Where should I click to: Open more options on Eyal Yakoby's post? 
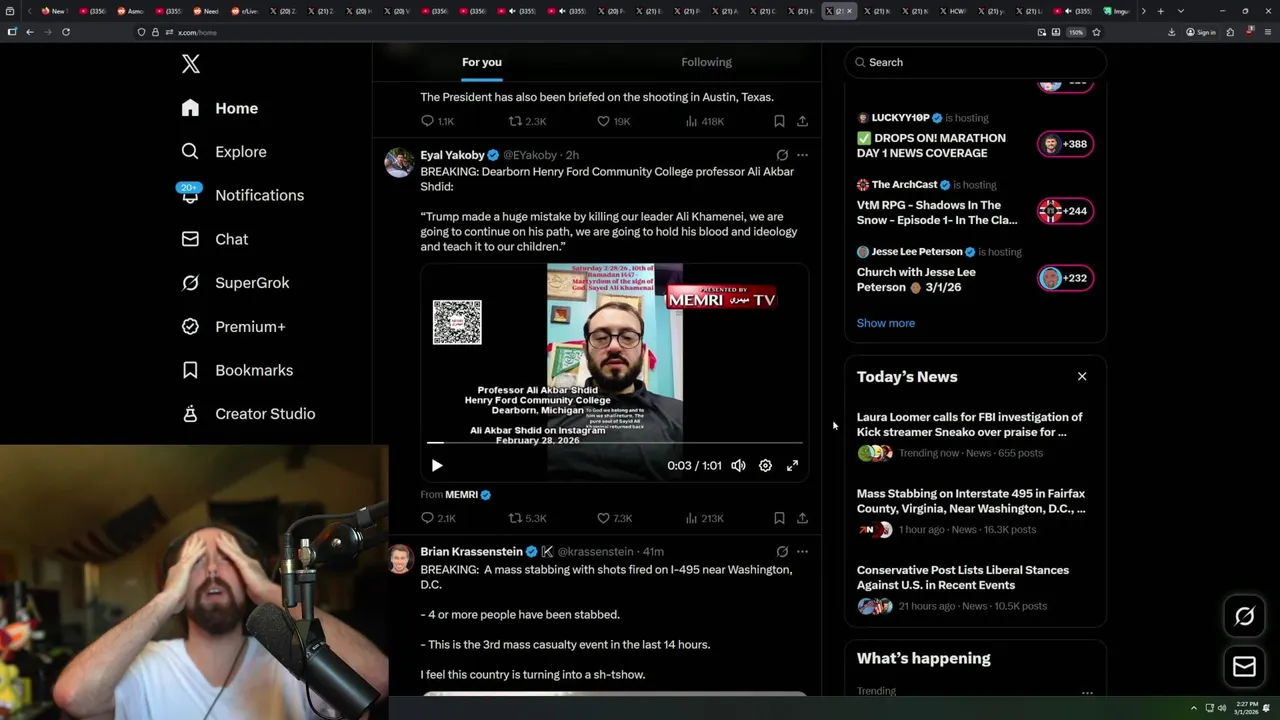802,155
